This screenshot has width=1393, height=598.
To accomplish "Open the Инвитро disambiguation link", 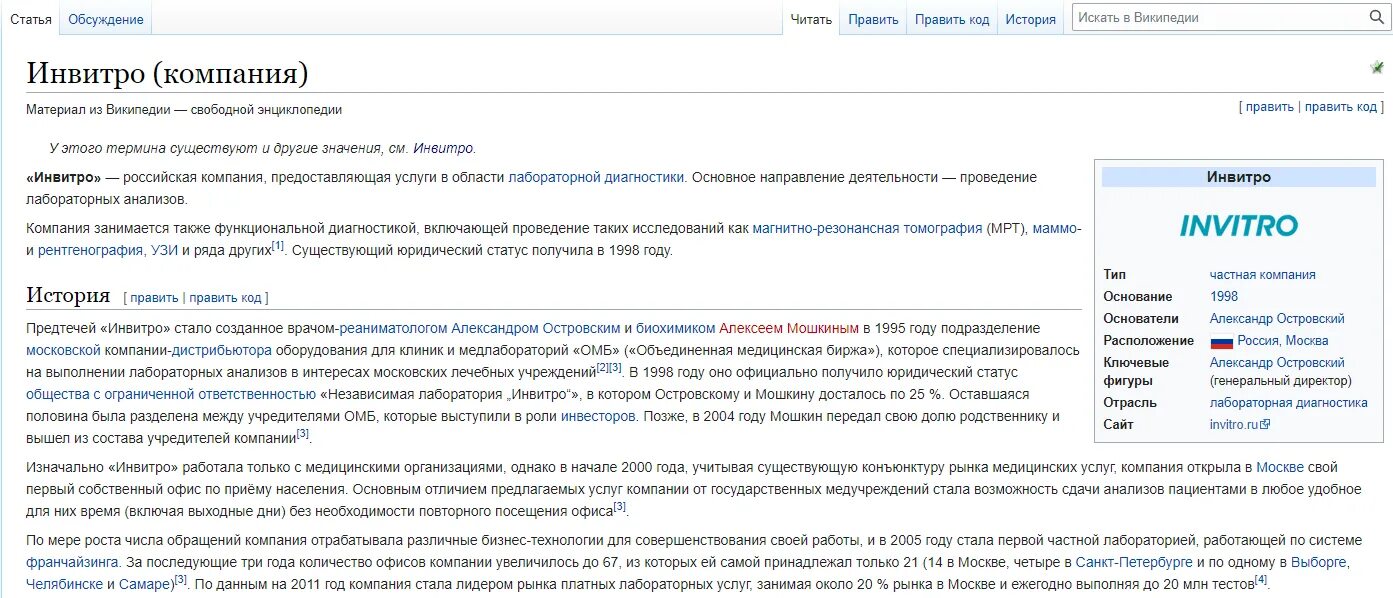I will click(444, 148).
